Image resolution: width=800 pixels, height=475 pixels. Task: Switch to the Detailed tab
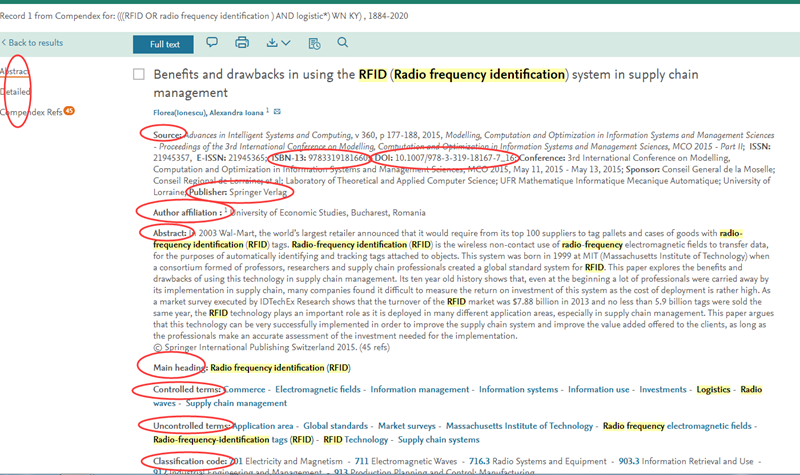coord(15,92)
